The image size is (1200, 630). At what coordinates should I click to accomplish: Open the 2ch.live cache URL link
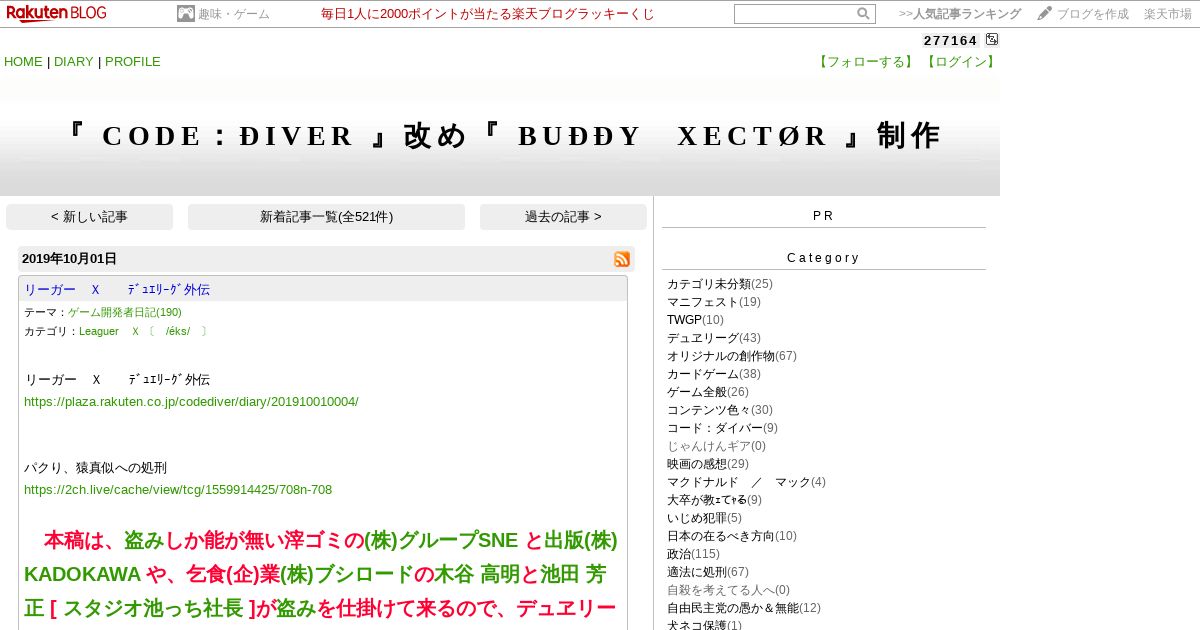178,489
